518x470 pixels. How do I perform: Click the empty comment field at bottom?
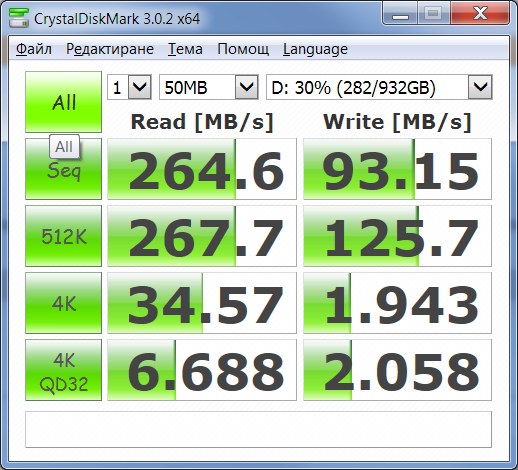click(x=258, y=429)
